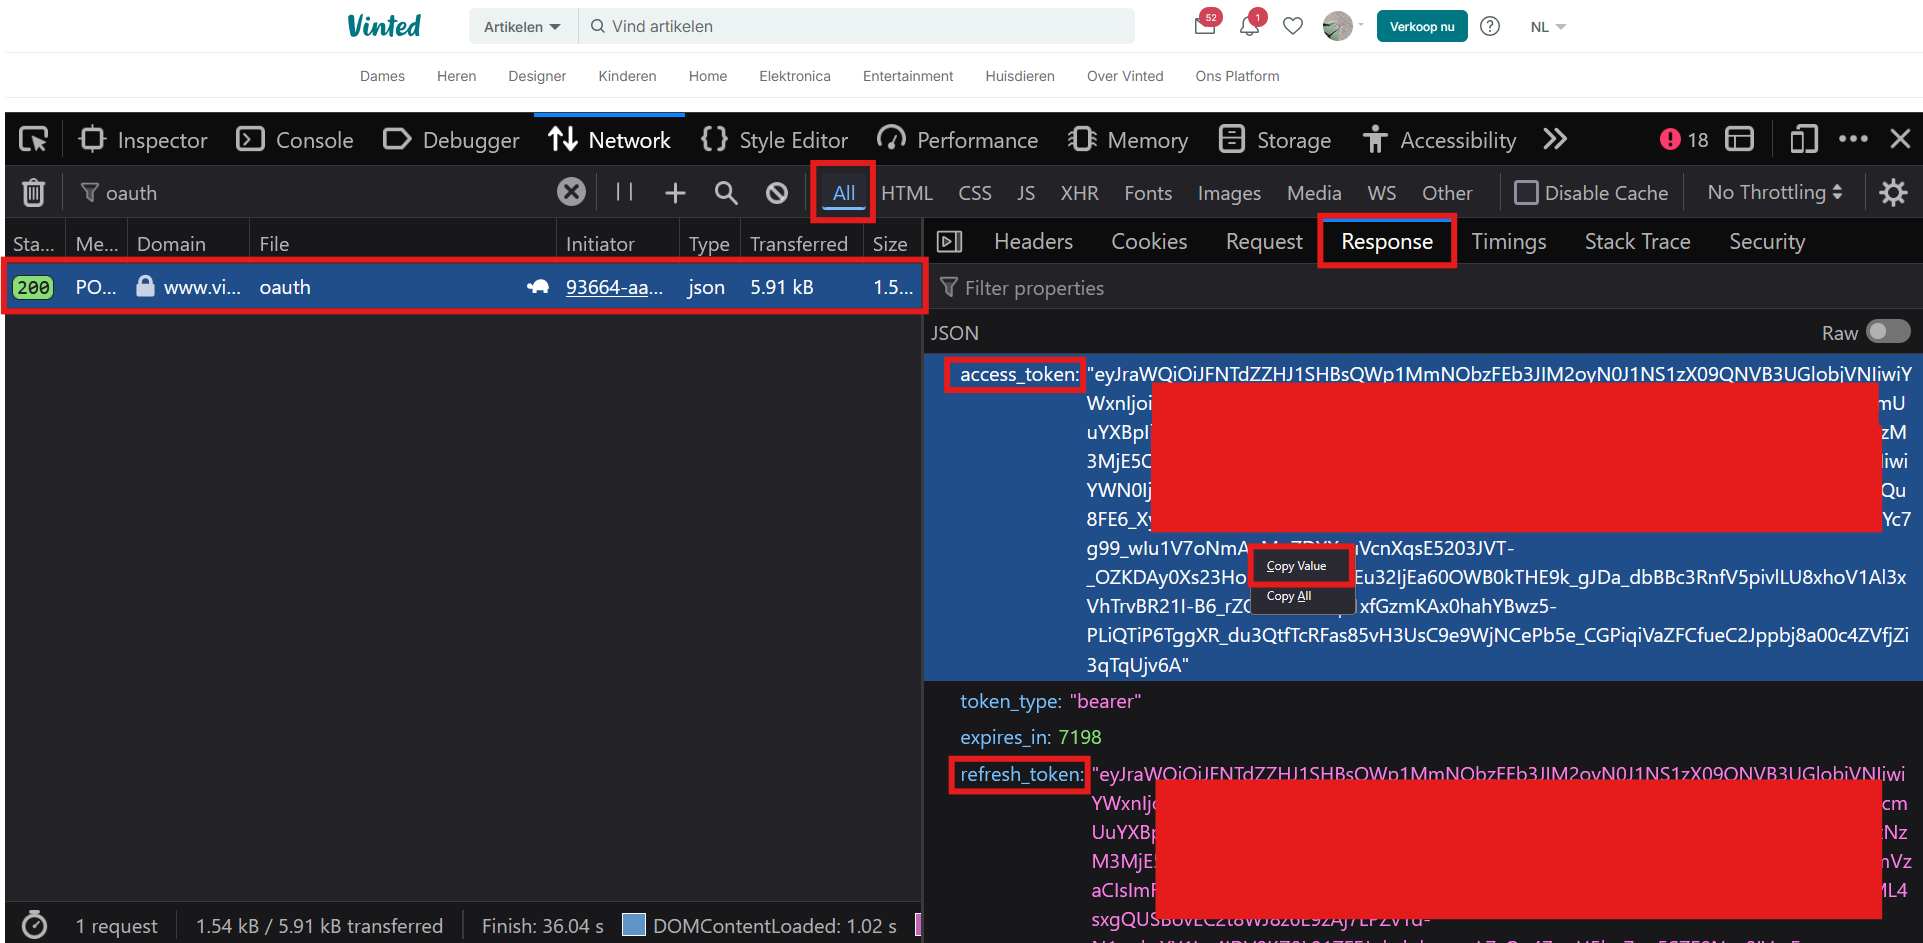
Task: Click the Vinted logo
Action: 384,26
